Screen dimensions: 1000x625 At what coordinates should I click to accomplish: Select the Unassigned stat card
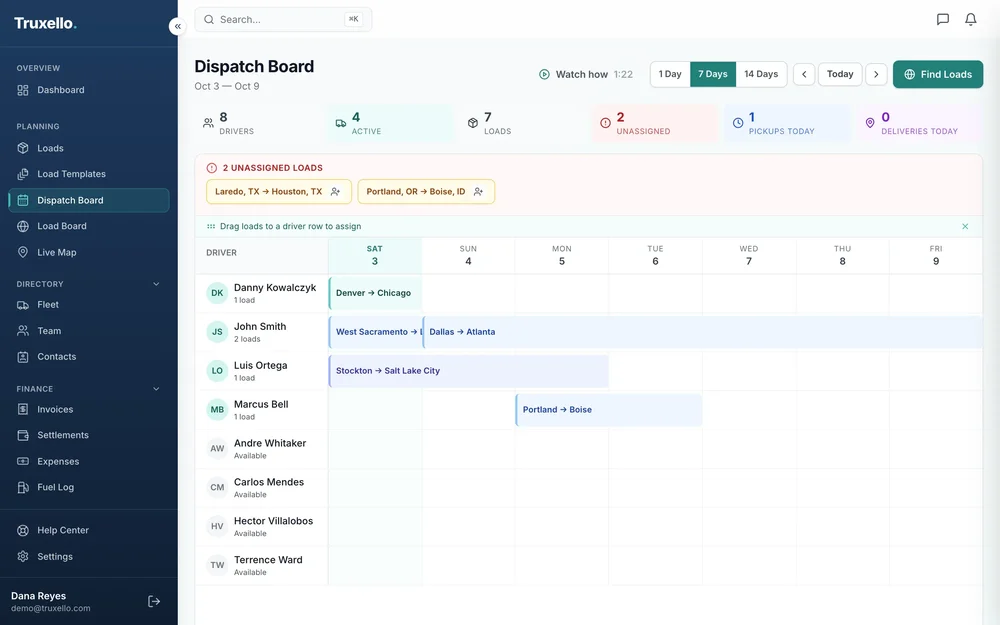coord(656,123)
